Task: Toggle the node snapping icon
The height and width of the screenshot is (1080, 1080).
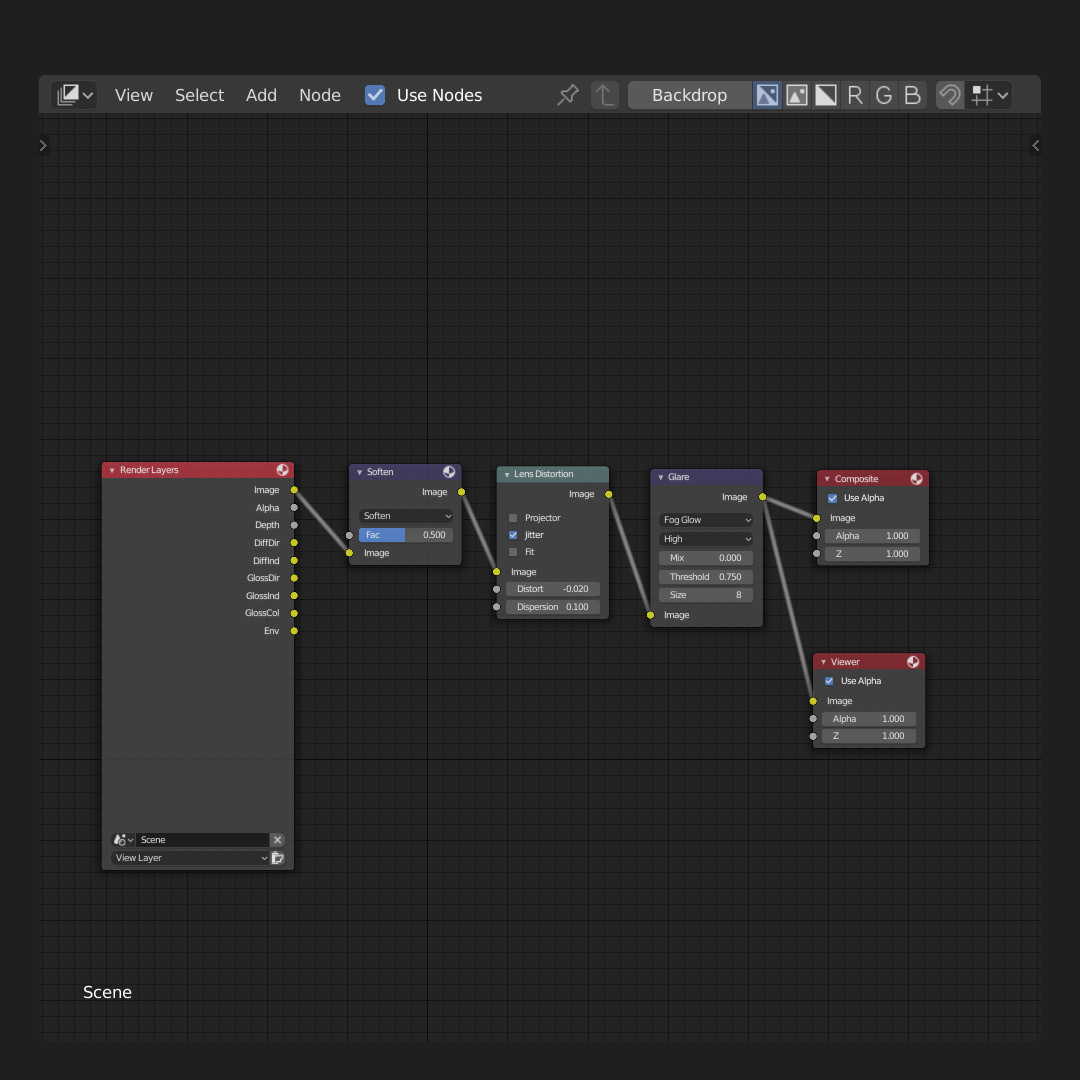Action: [x=950, y=95]
